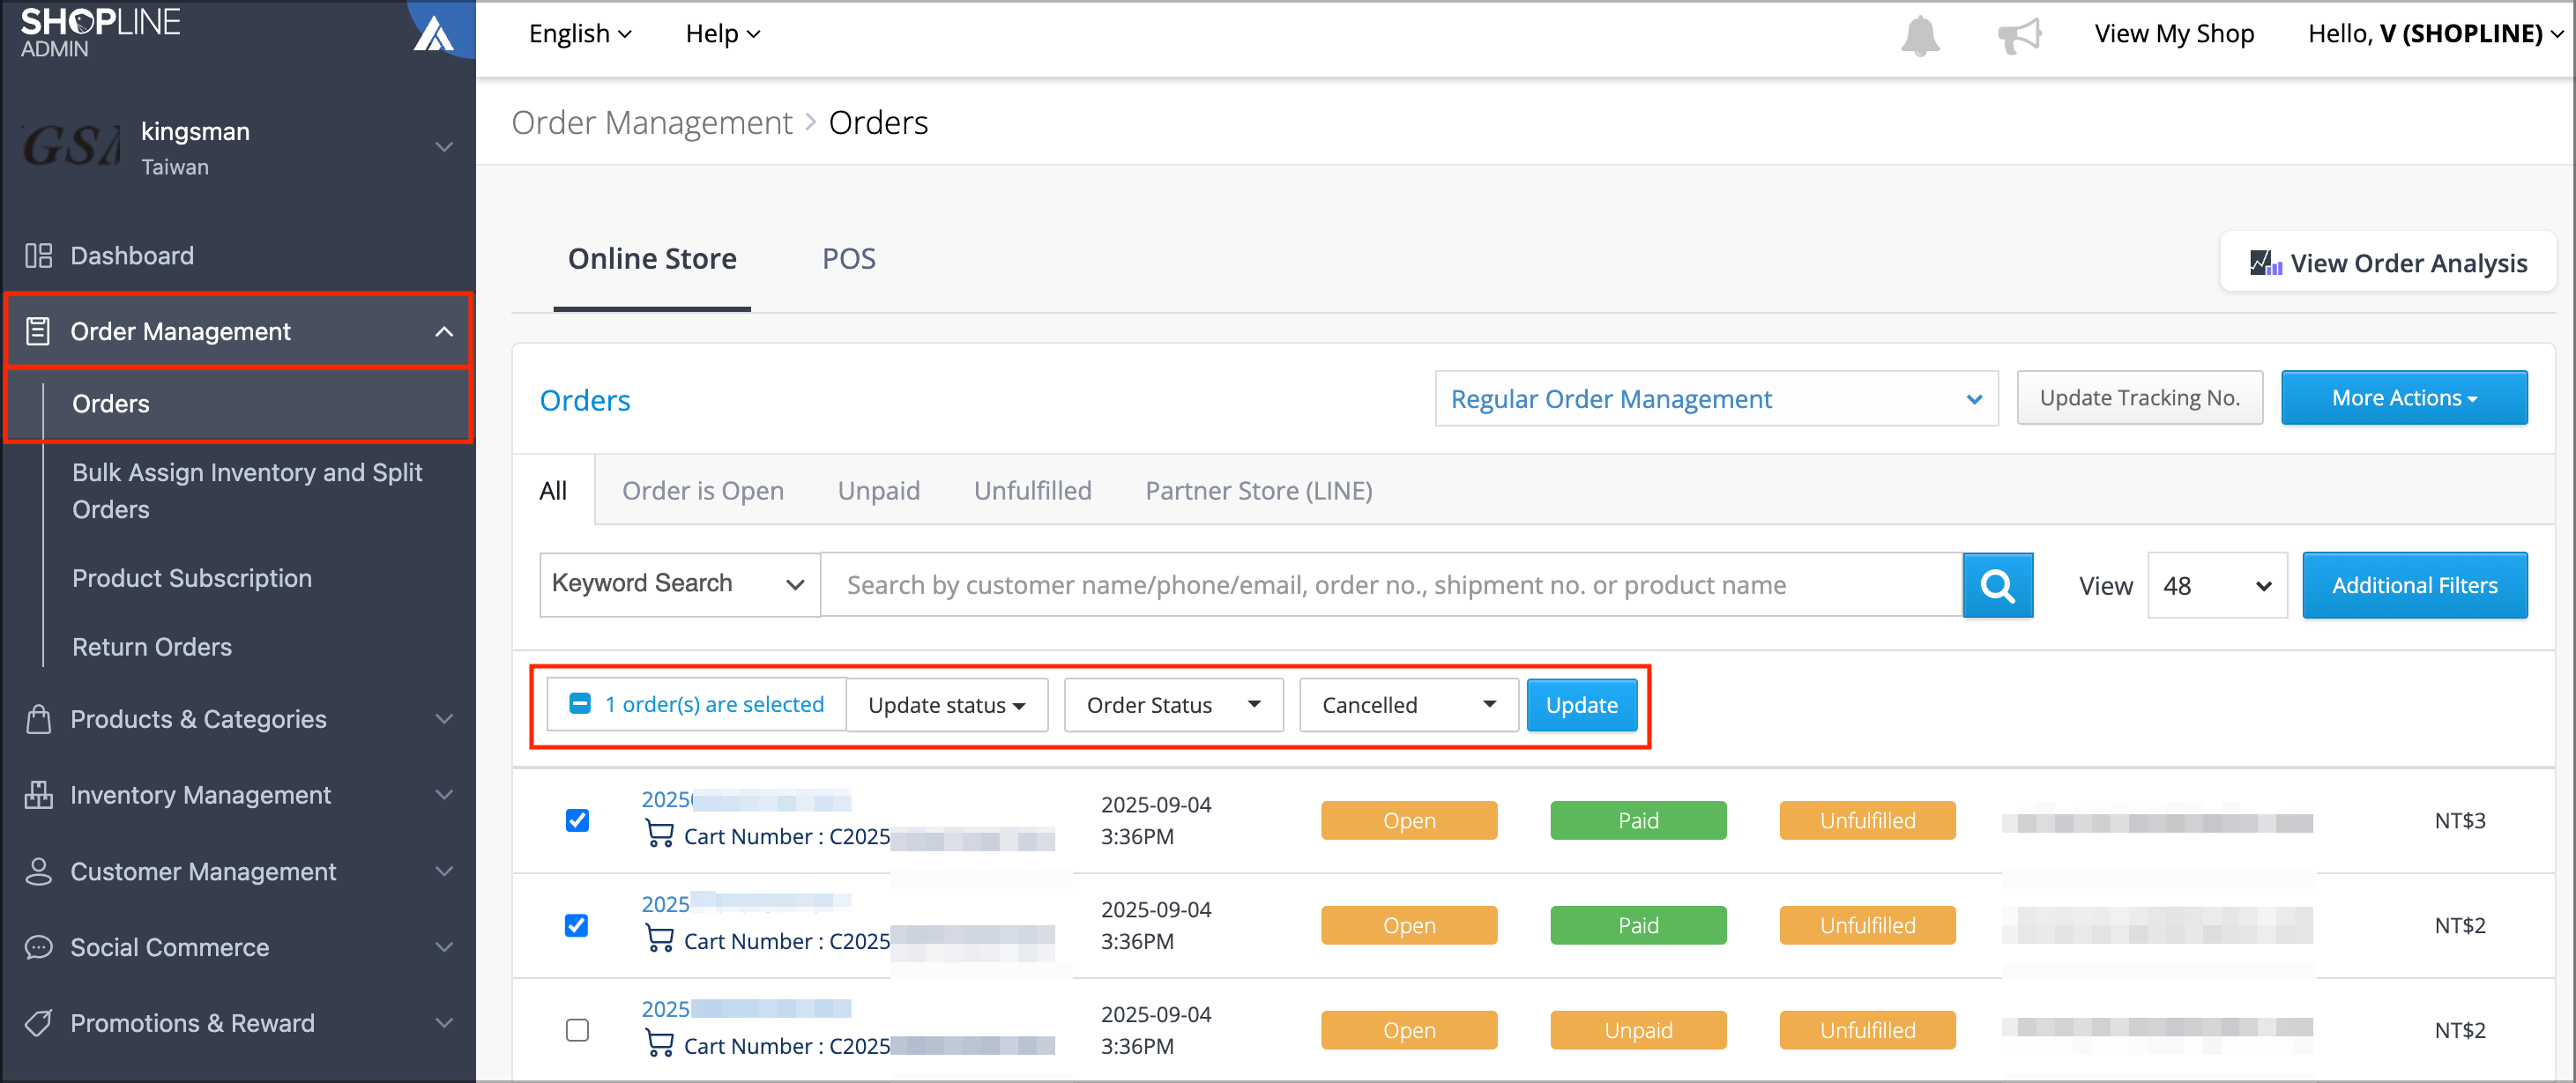Click the blue Update button
This screenshot has width=2576, height=1083.
(1581, 705)
